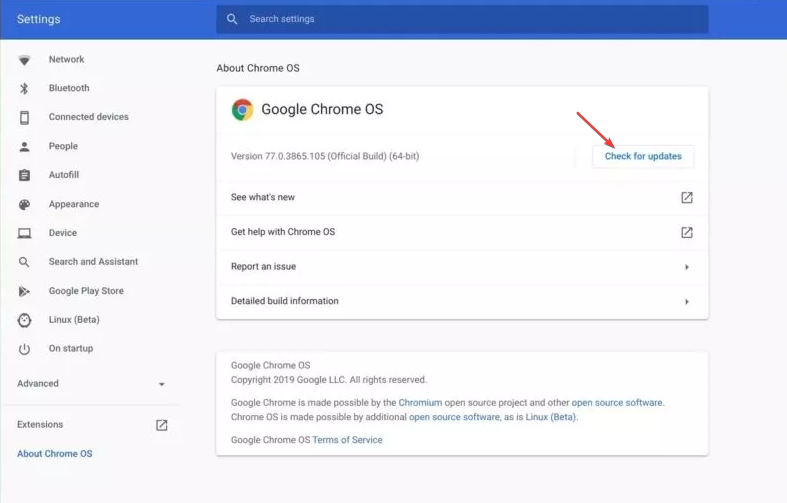Image resolution: width=787 pixels, height=503 pixels.
Task: Click the Search and Assistant magnifier icon
Action: 24,262
